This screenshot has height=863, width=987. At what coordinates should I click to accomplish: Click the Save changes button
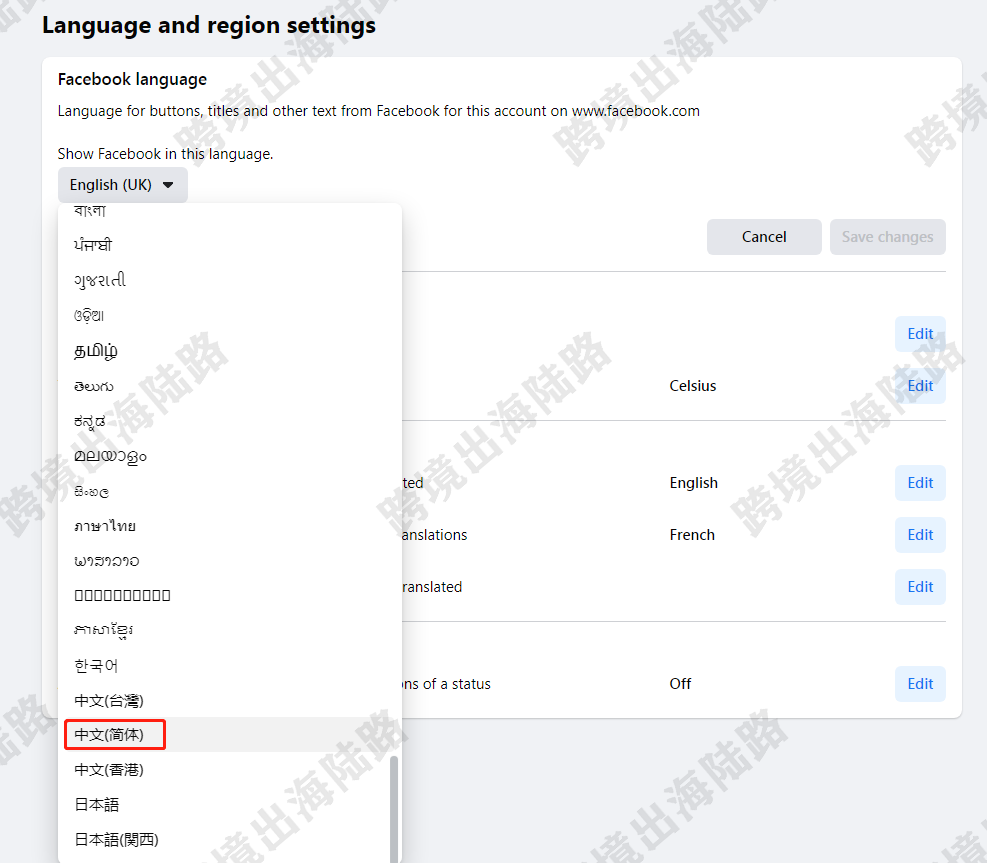point(887,237)
